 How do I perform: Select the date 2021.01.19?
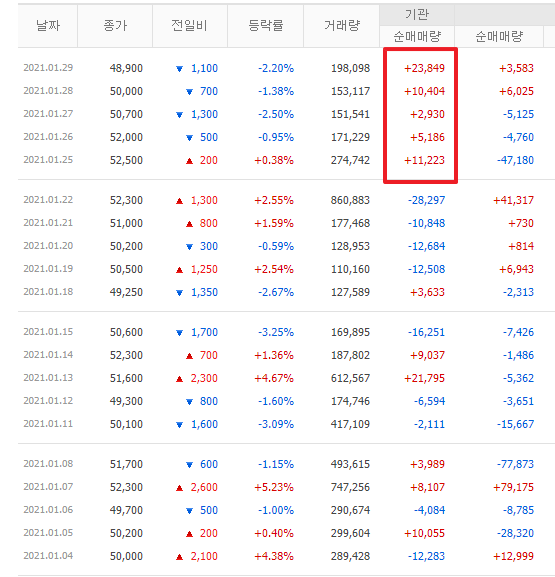click(48, 269)
